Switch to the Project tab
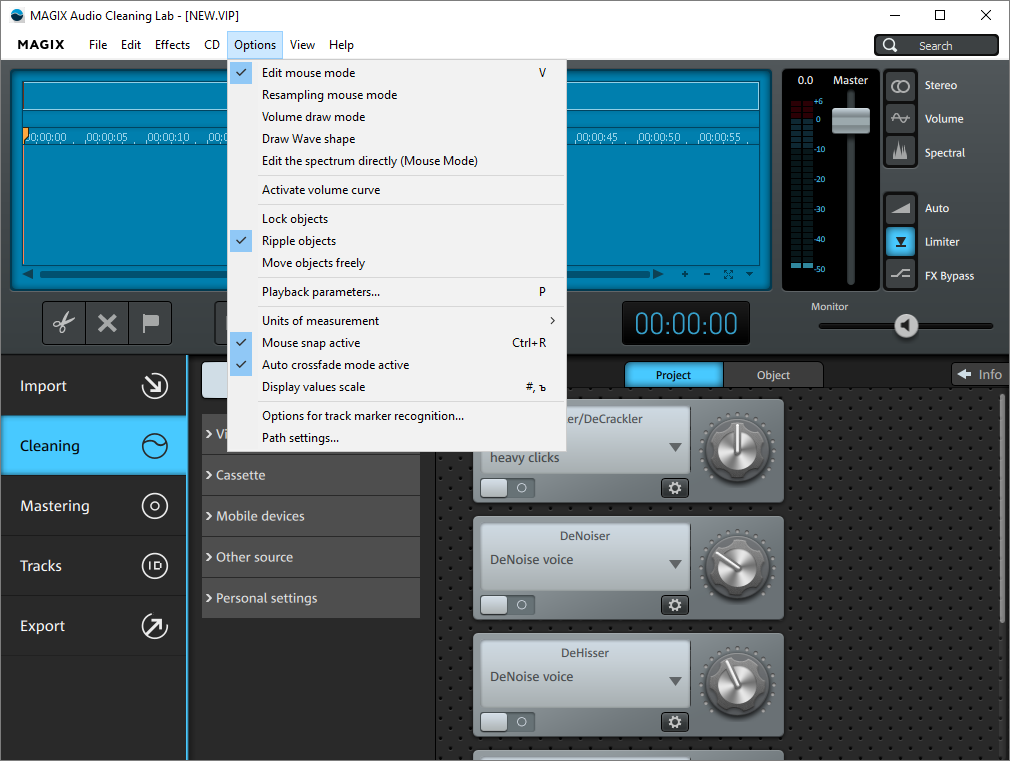Image resolution: width=1010 pixels, height=761 pixels. tap(673, 375)
